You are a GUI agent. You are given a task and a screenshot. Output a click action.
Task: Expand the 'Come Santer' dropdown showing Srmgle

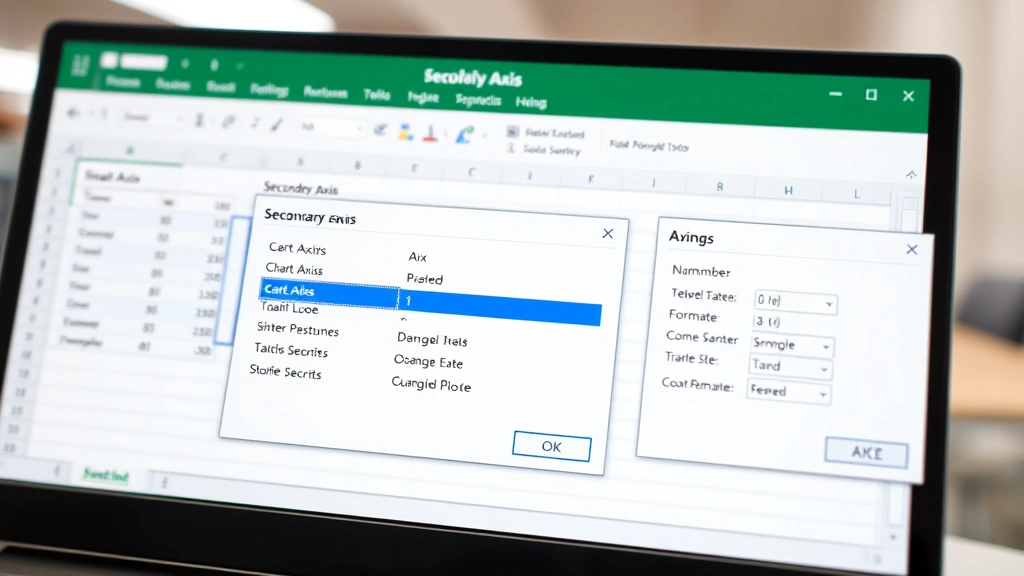(790, 345)
